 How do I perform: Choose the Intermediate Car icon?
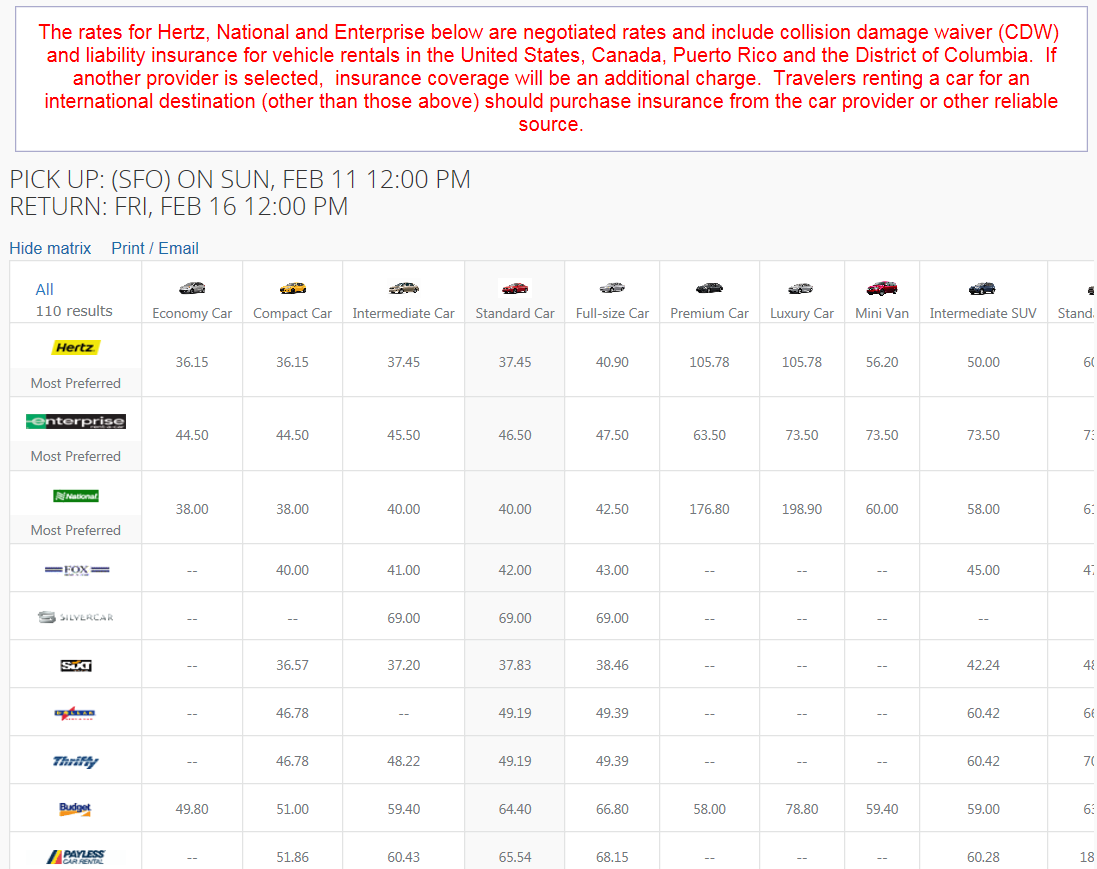404,288
